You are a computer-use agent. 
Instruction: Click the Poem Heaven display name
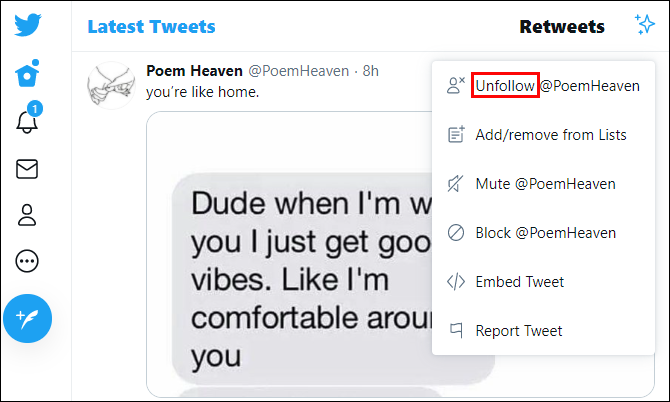(x=194, y=71)
